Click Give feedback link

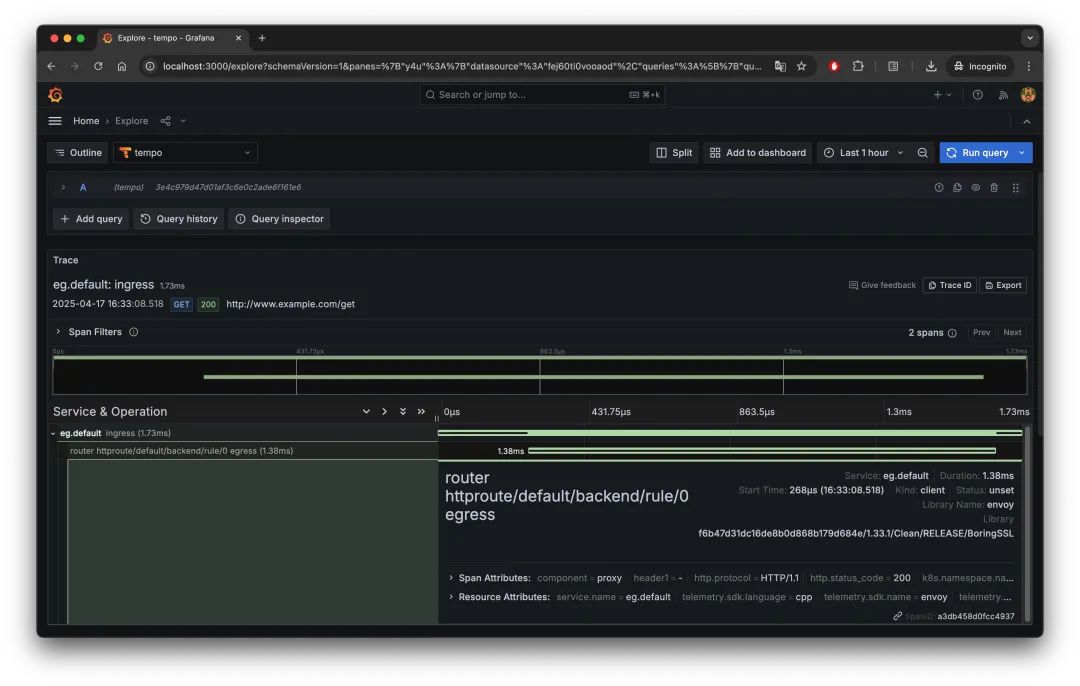882,285
